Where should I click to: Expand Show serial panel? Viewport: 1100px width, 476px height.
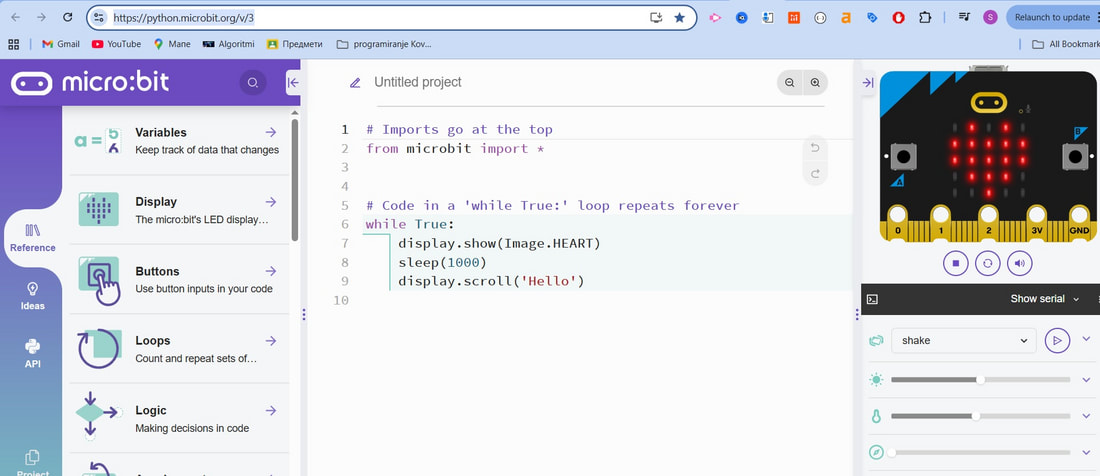pyautogui.click(x=1045, y=299)
